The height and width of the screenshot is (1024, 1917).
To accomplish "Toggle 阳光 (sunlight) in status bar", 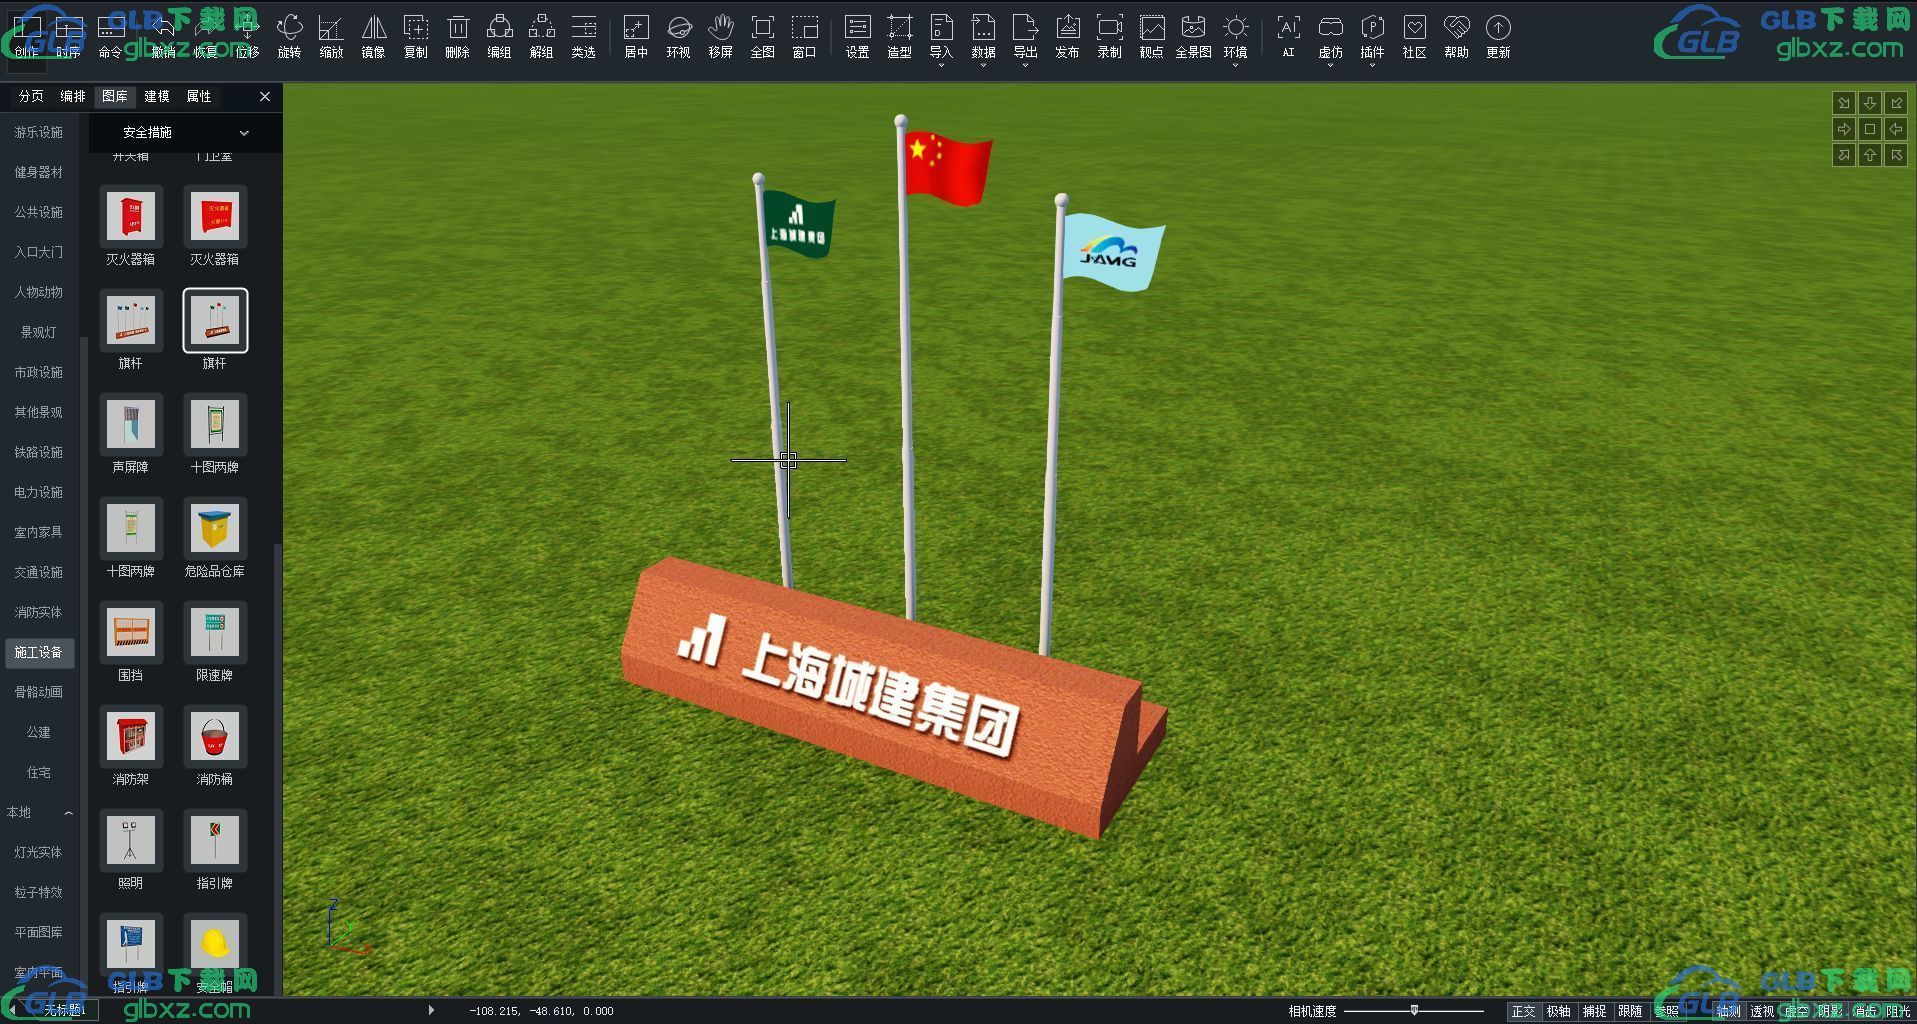I will point(1898,1011).
